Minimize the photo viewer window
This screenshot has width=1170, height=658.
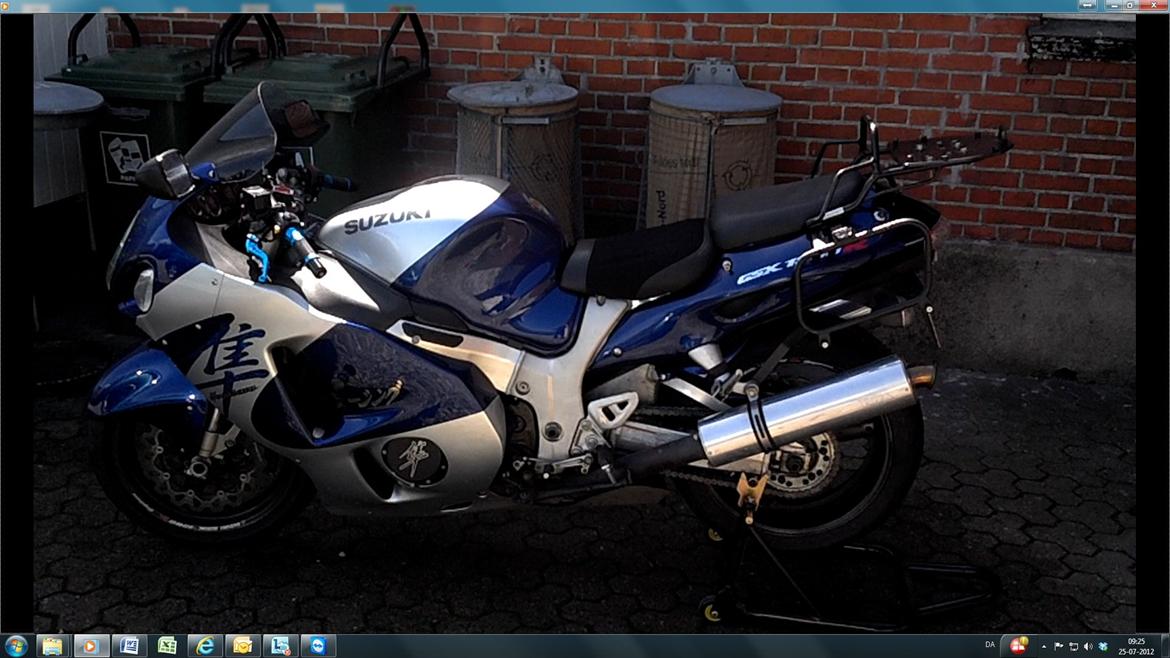click(x=1114, y=6)
